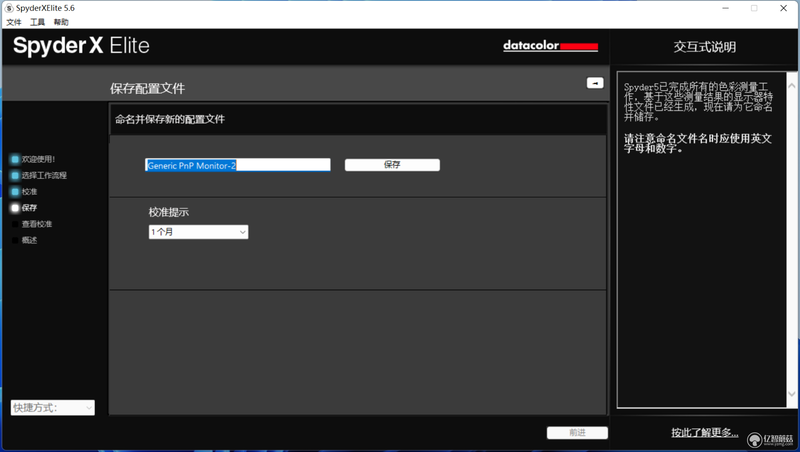This screenshot has height=452, width=800.
Task: Click the blue indicator beside 欢迎使用
Action: point(15,159)
